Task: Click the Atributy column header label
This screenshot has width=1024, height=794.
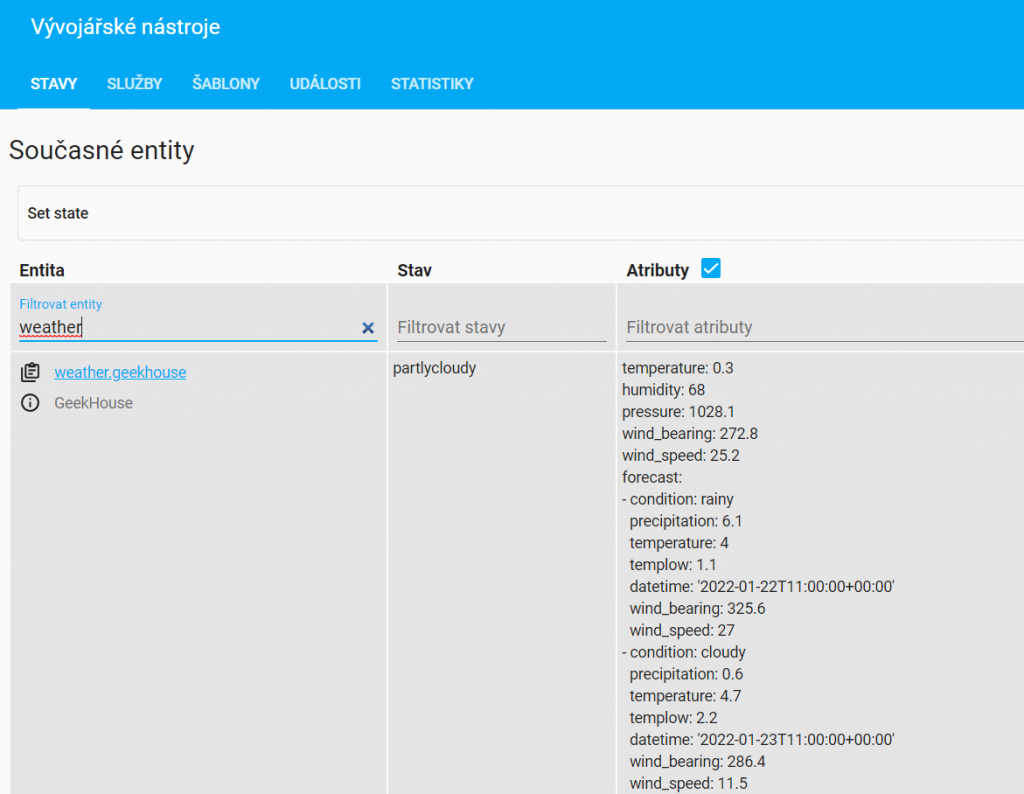Action: 658,270
